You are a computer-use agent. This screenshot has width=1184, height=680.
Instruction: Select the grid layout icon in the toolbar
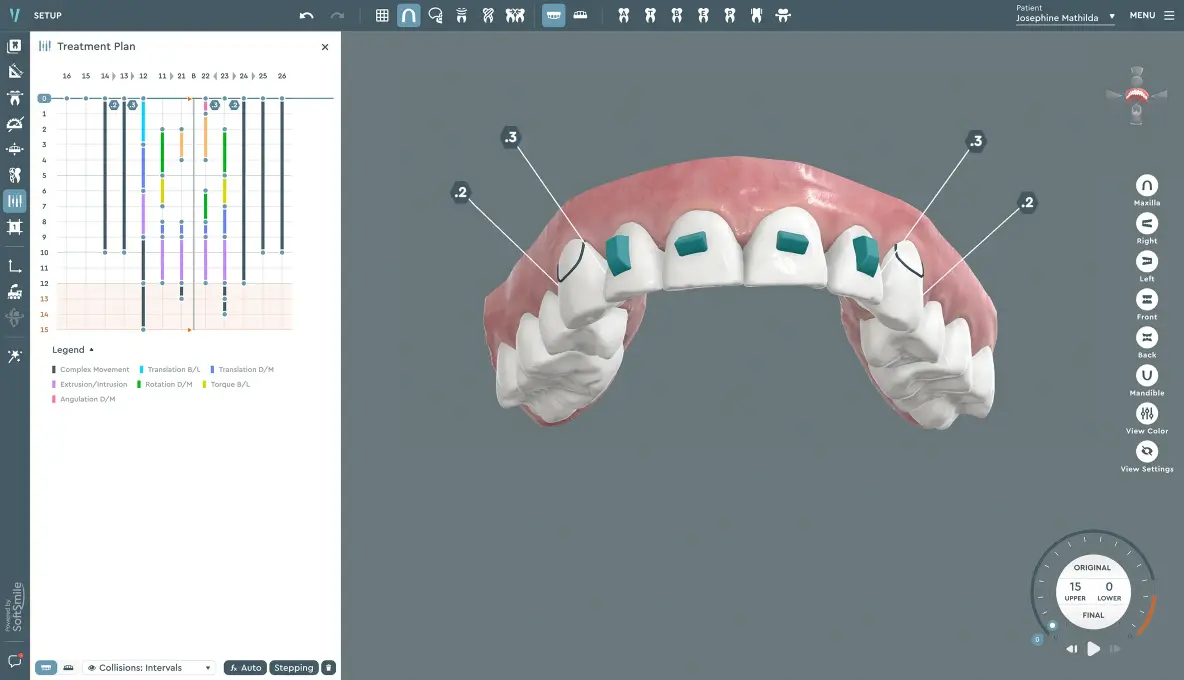coord(381,15)
